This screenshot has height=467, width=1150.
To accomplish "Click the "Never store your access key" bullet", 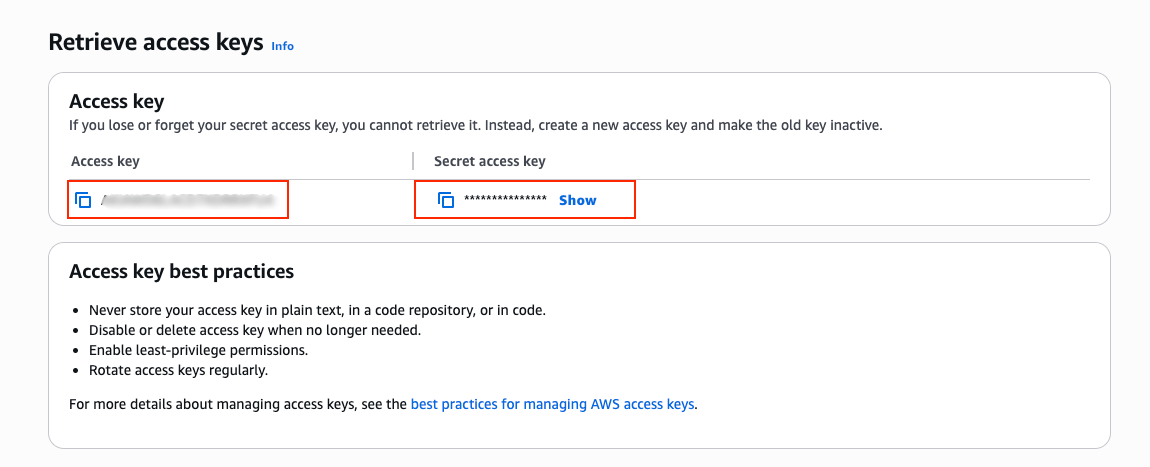I will 317,310.
